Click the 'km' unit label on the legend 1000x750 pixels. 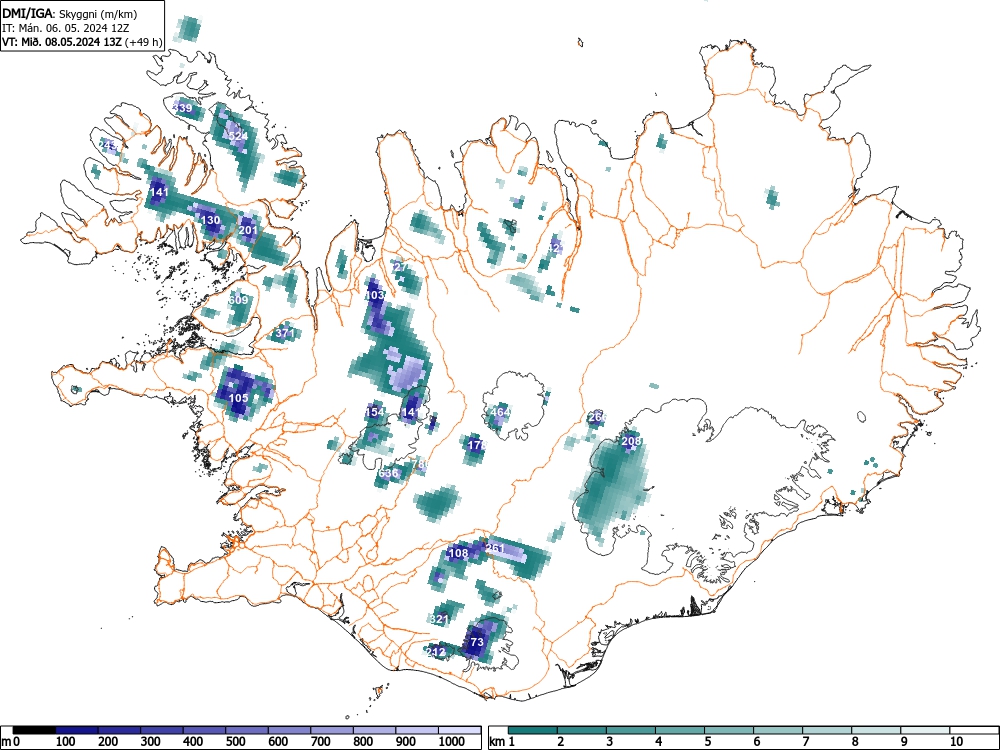[x=497, y=742]
